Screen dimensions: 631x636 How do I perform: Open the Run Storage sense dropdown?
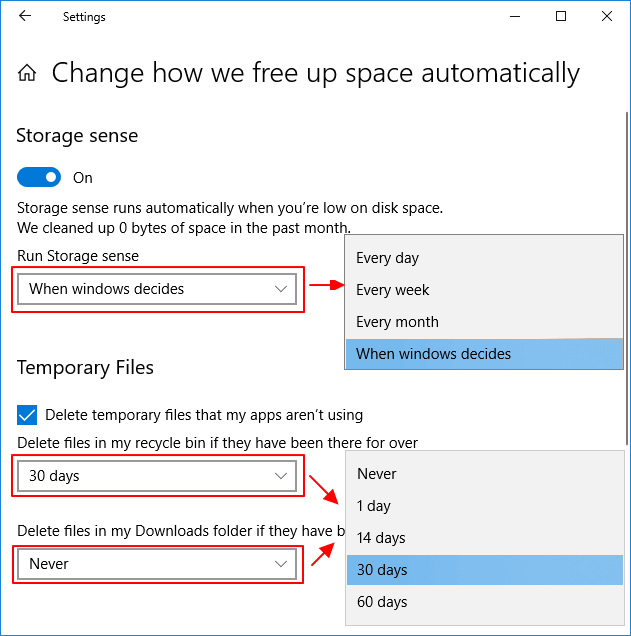157,289
